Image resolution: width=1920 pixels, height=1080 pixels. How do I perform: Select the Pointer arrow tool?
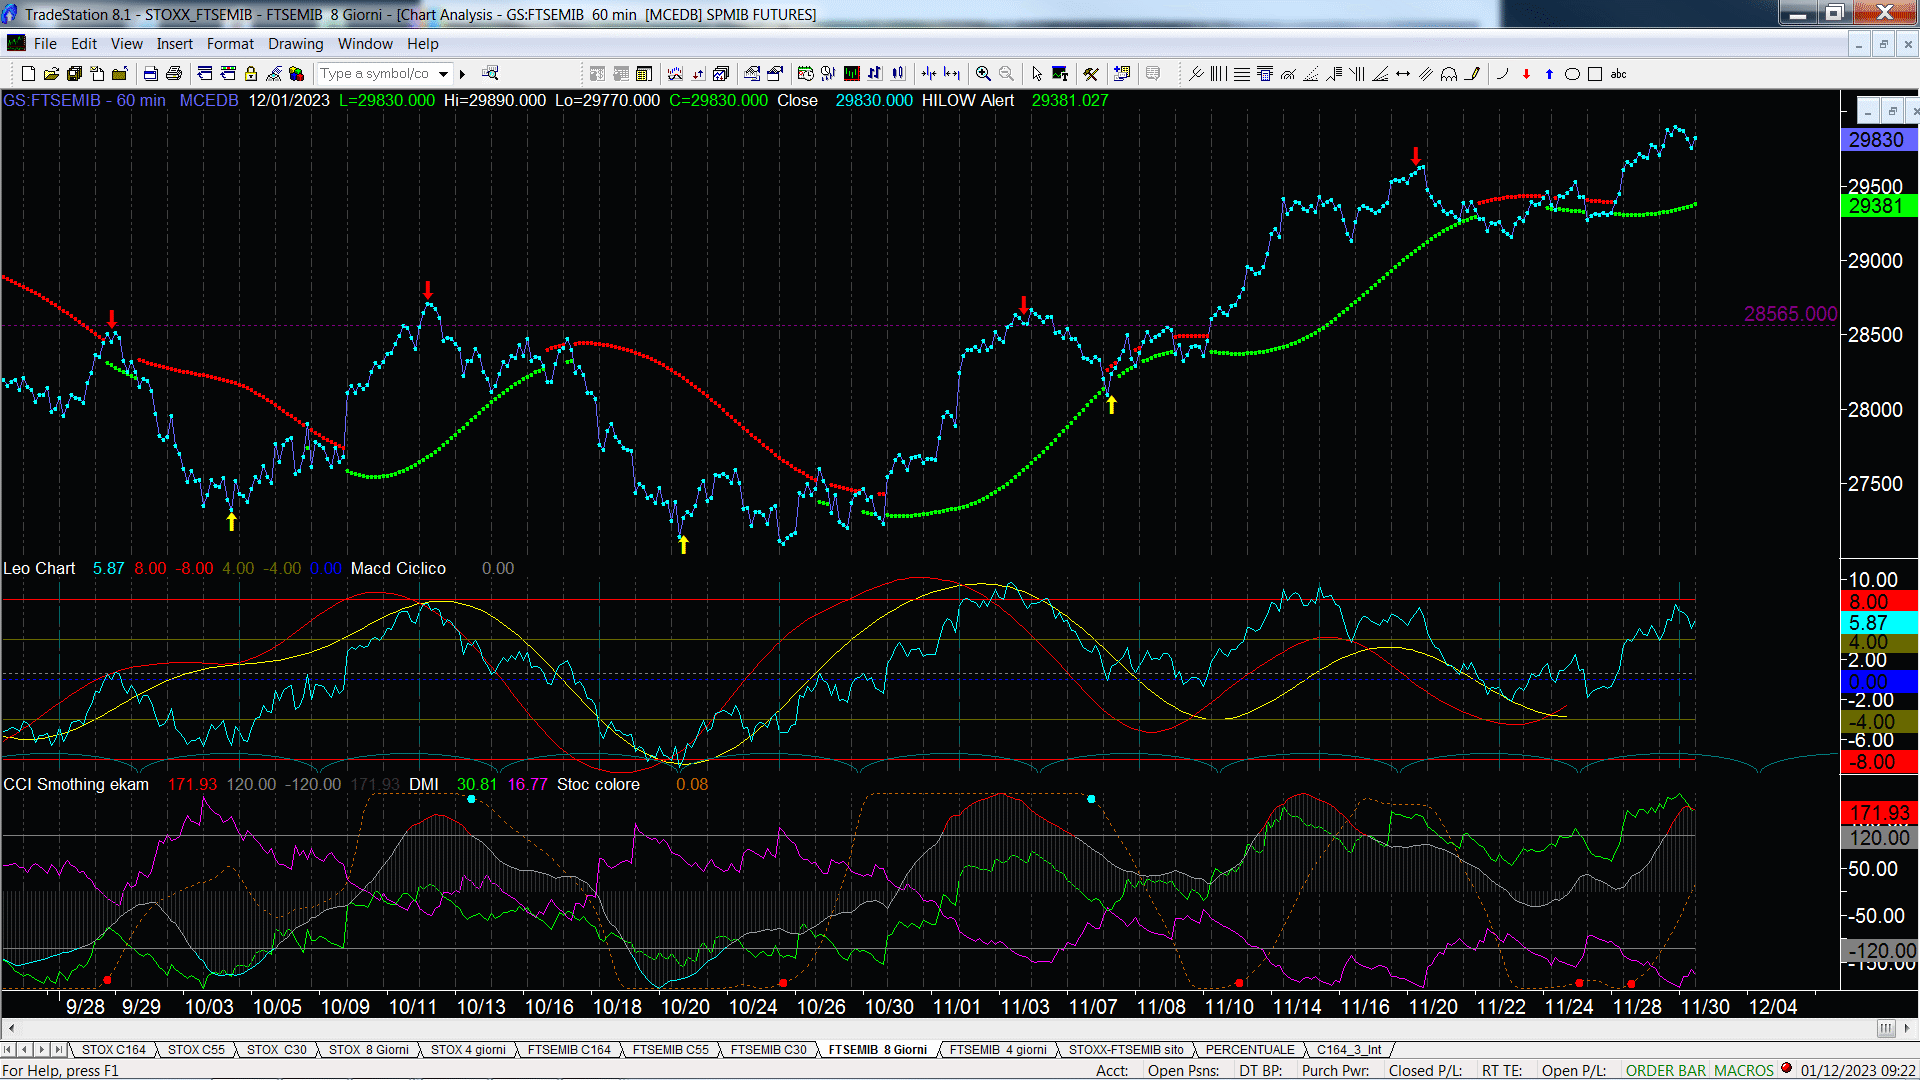(x=1037, y=74)
